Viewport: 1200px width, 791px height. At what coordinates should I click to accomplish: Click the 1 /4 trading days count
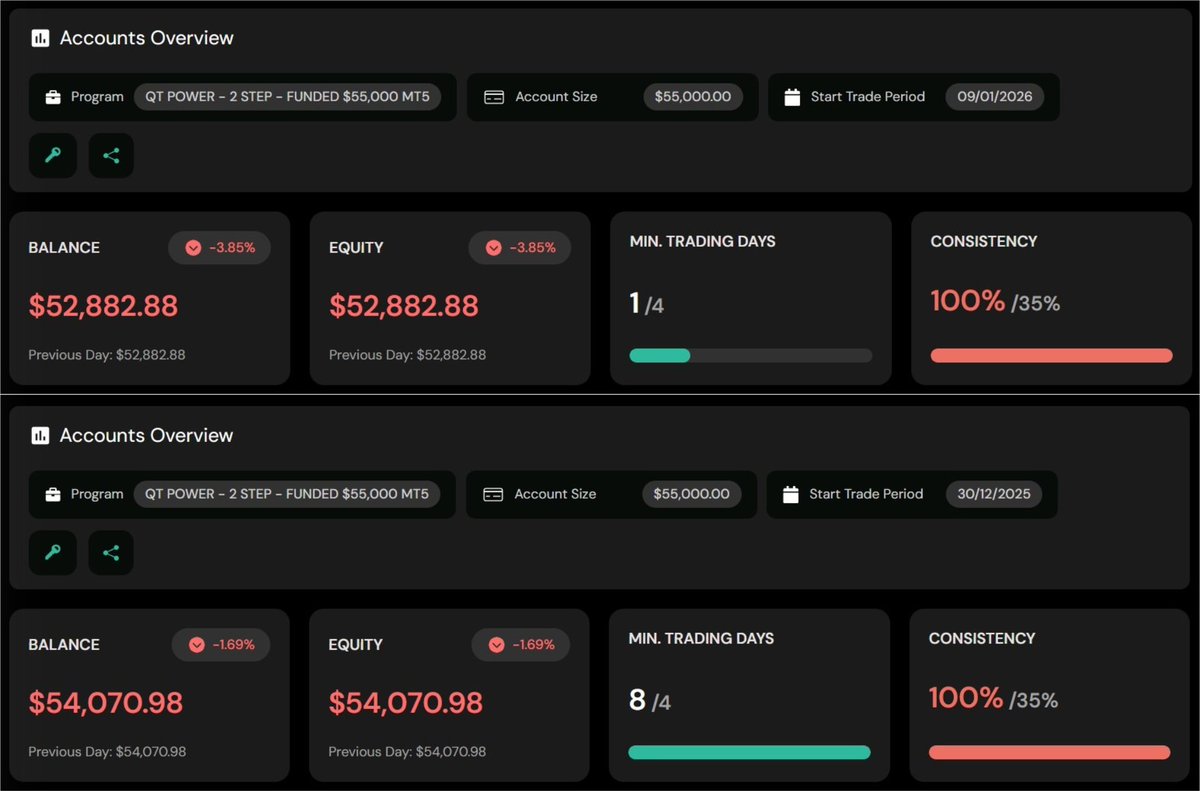point(647,304)
